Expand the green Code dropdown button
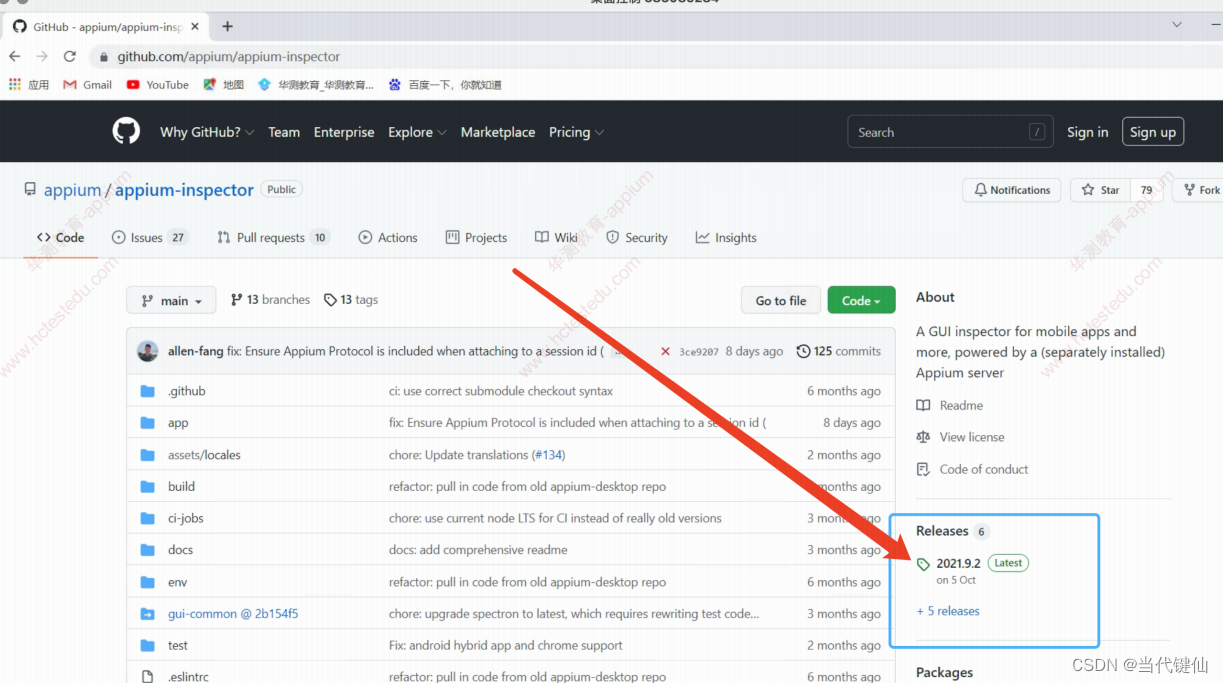The width and height of the screenshot is (1223, 683). pyautogui.click(x=861, y=301)
